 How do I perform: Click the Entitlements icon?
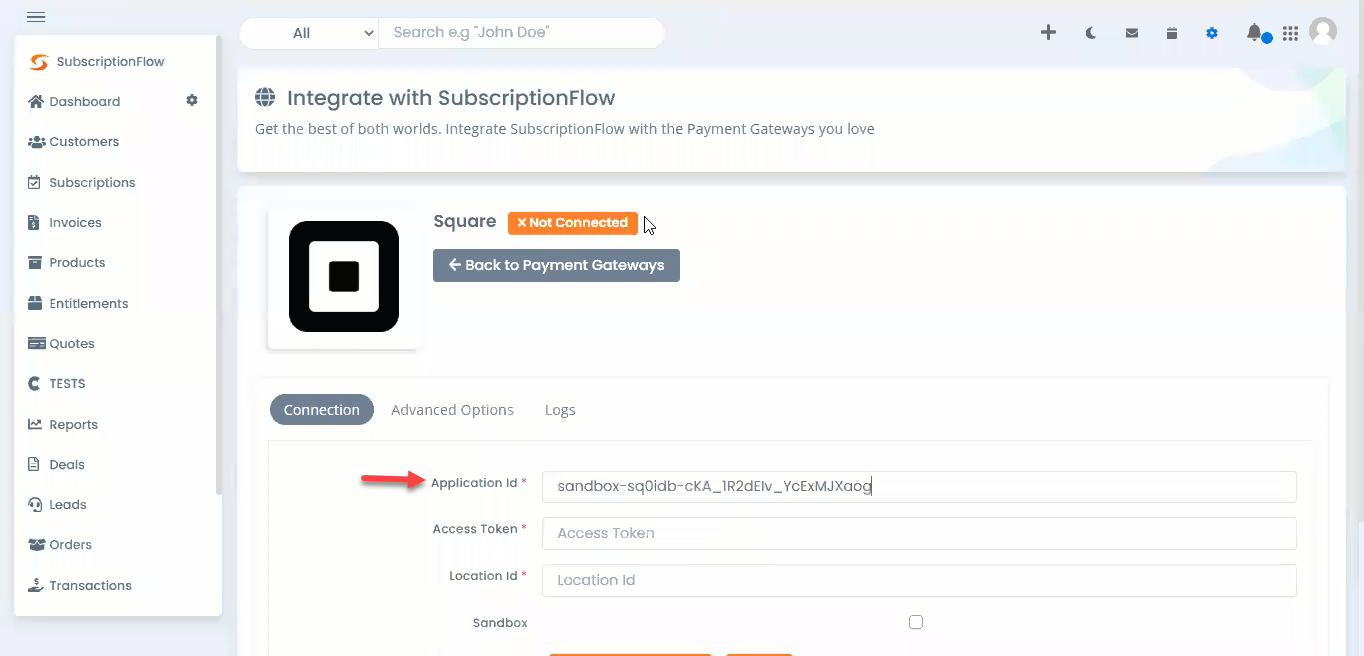pyautogui.click(x=35, y=303)
